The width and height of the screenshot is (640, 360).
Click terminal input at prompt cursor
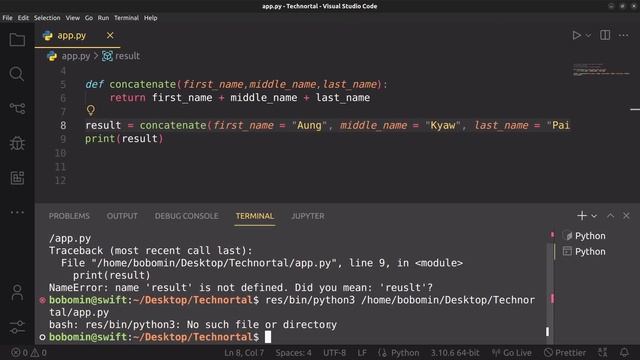point(268,337)
